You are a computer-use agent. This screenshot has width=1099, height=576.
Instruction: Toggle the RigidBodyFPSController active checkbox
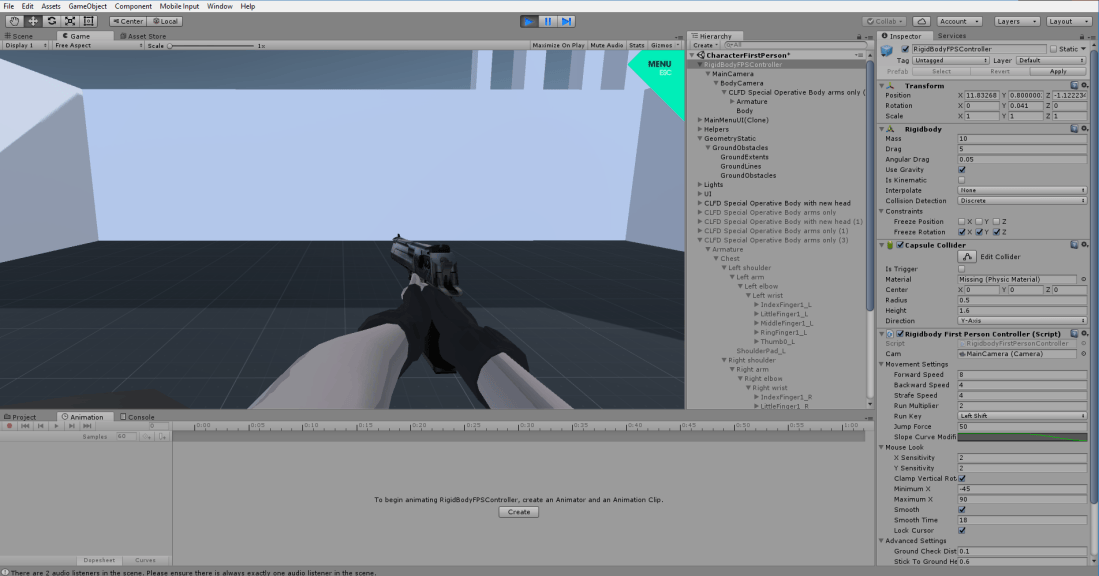905,49
